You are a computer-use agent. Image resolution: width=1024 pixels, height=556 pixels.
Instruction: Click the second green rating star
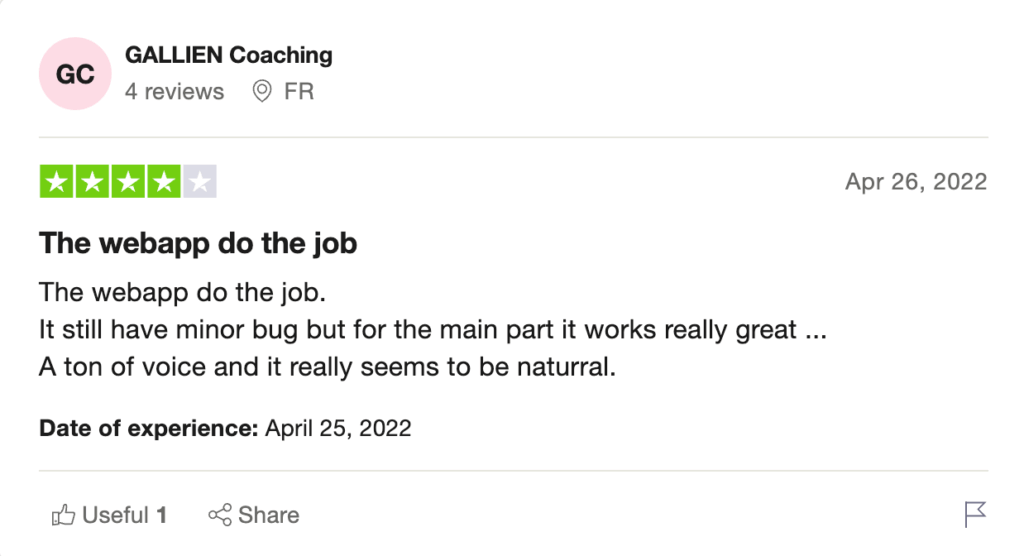coord(93,182)
